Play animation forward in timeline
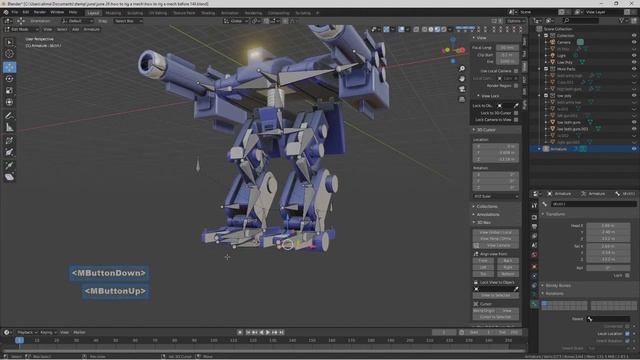The height and width of the screenshot is (360, 640). (268, 332)
